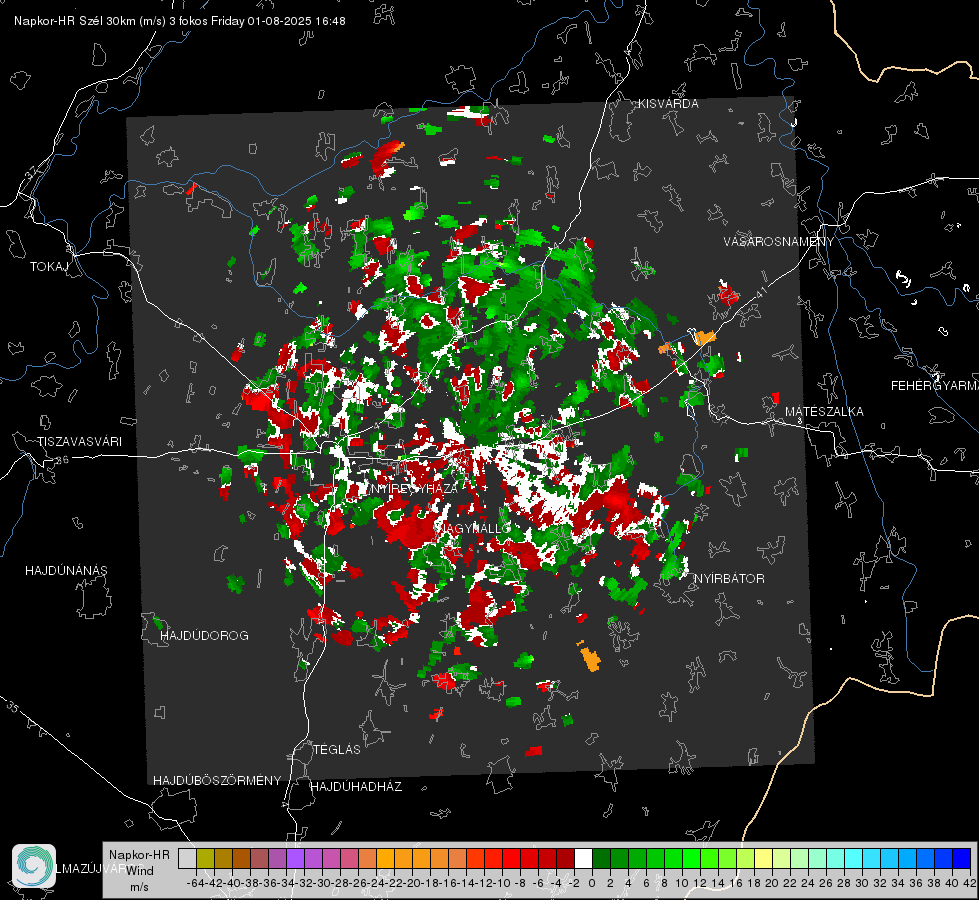The image size is (979, 900).
Task: Pick the yellow swatch between 18 and 20
Action: 764,858
